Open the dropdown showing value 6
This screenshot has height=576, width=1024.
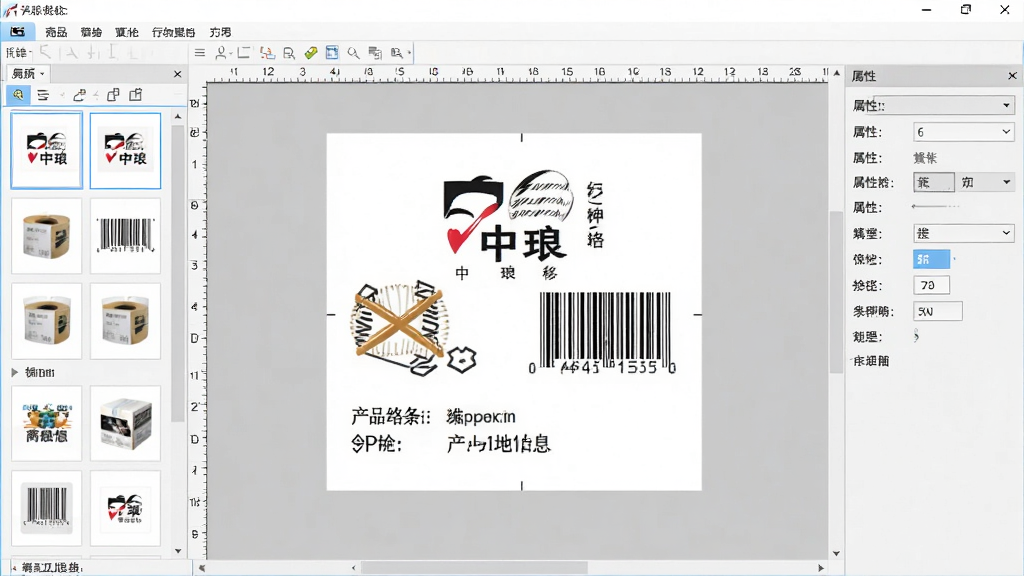[963, 132]
